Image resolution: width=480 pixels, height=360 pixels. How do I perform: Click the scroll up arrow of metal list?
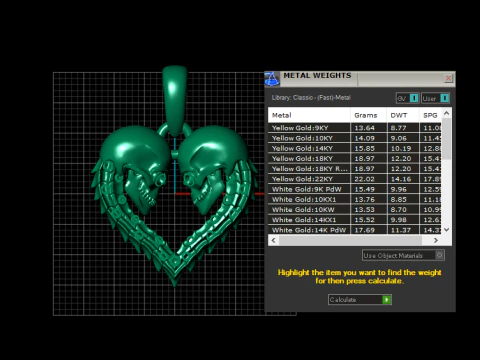[447, 113]
